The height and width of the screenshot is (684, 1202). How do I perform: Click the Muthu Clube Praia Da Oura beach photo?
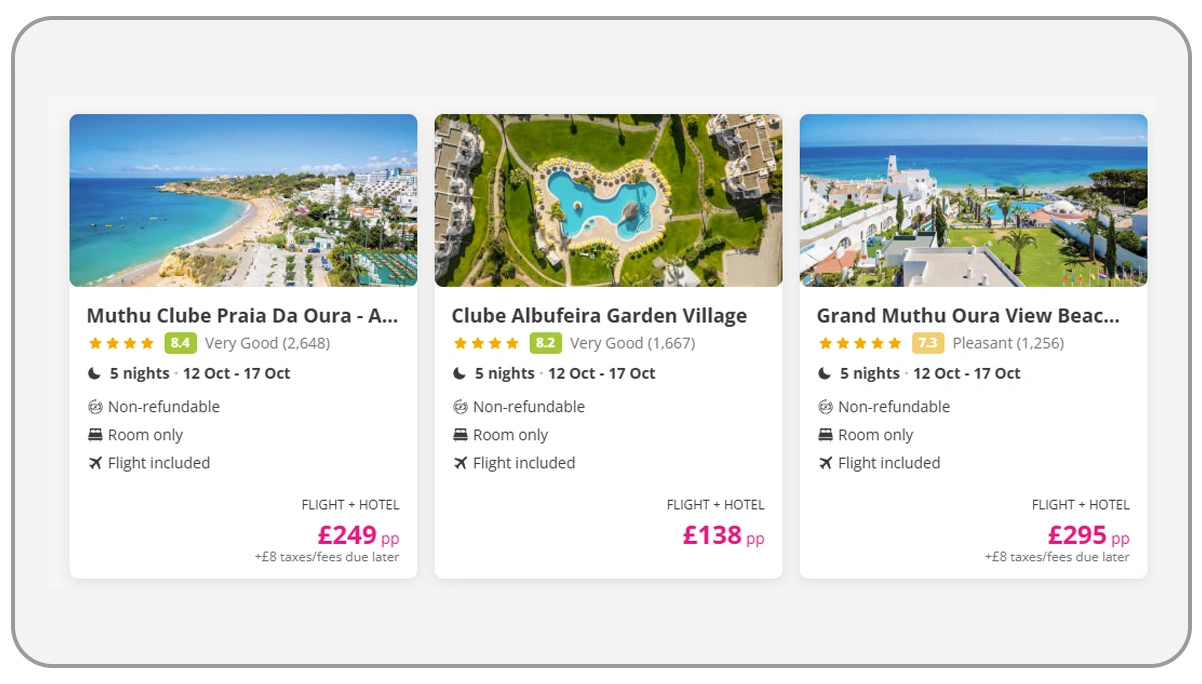click(x=243, y=200)
